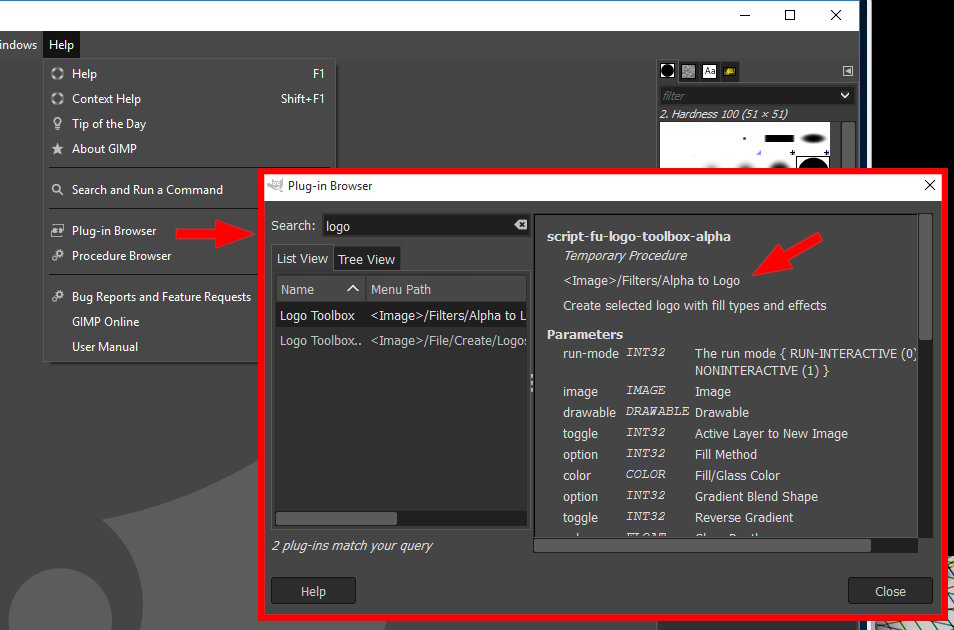The width and height of the screenshot is (954, 630).
Task: Open Tip of the Day
Action: coord(189,124)
